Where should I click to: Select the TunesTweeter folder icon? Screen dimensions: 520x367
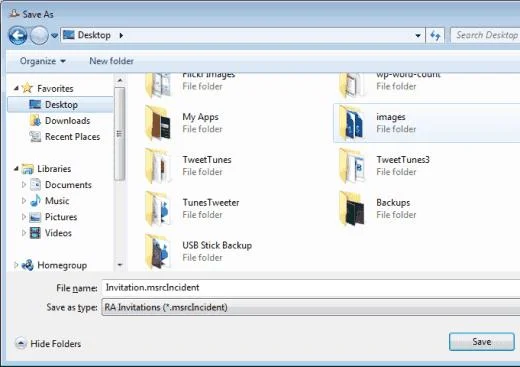[x=159, y=209]
